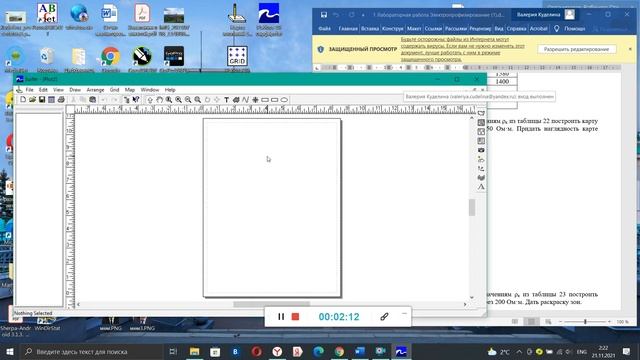Click the Word Save icon in title bar
The image size is (640, 360).
click(324, 15)
